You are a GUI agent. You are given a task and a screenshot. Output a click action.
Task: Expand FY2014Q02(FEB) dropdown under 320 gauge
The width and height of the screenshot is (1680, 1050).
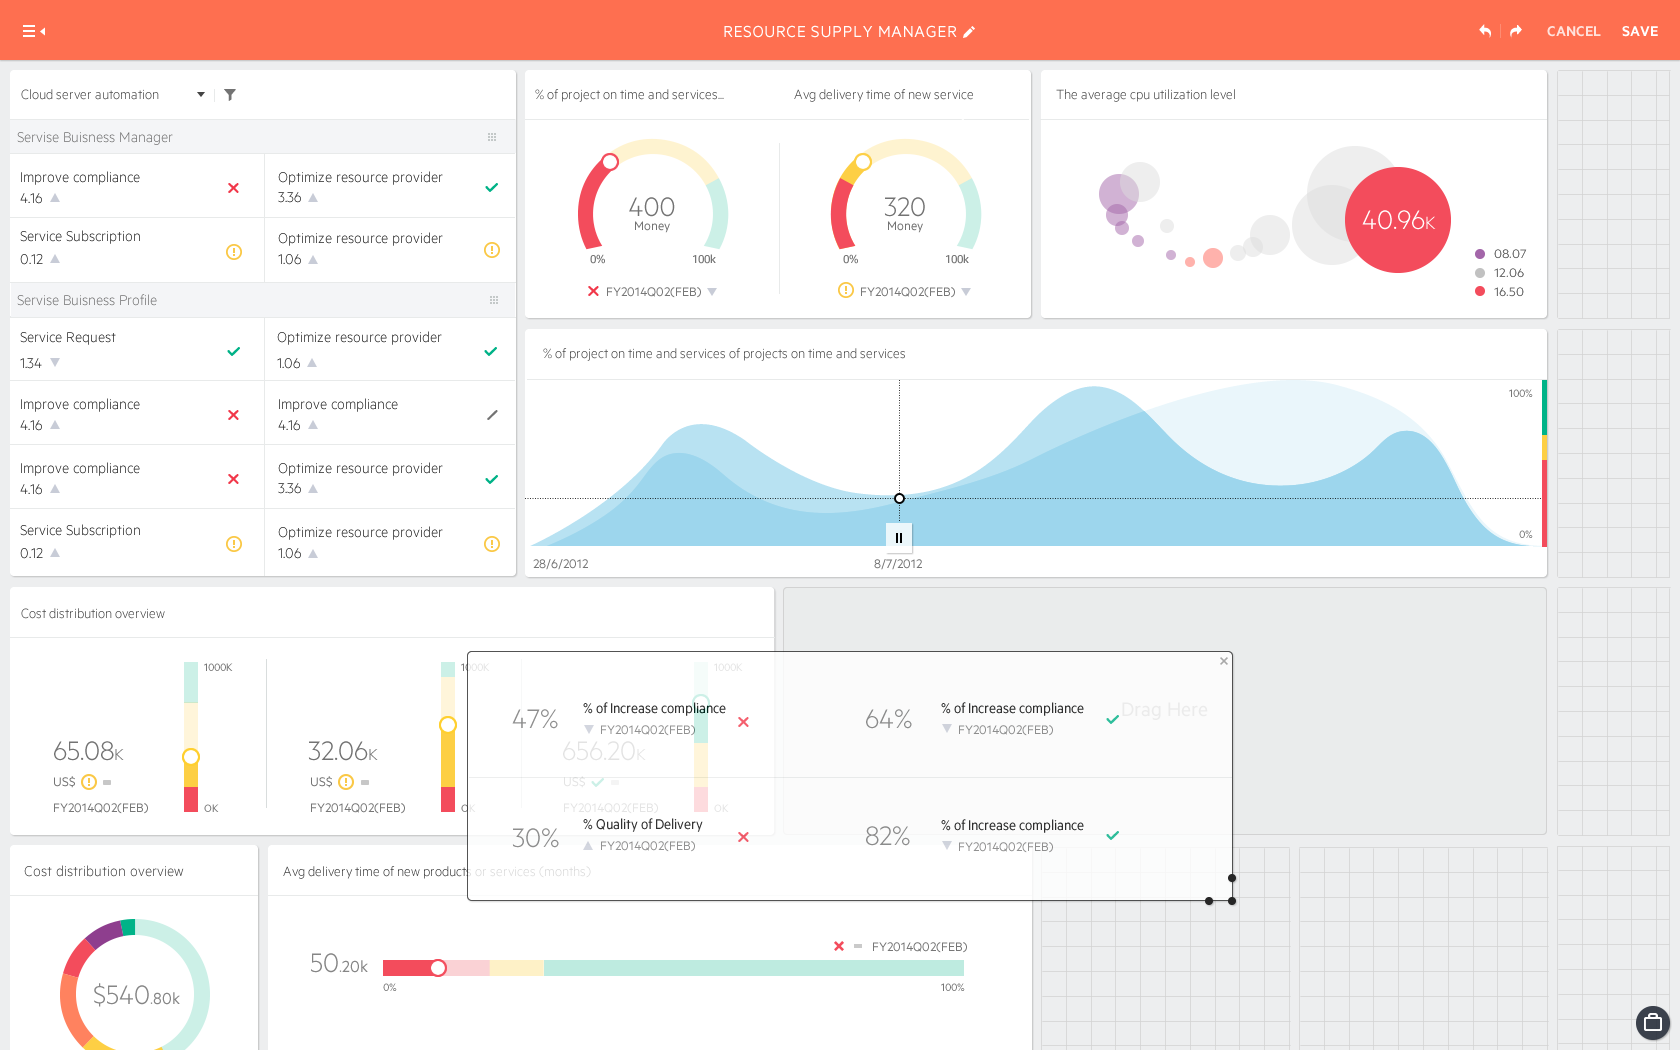point(966,292)
